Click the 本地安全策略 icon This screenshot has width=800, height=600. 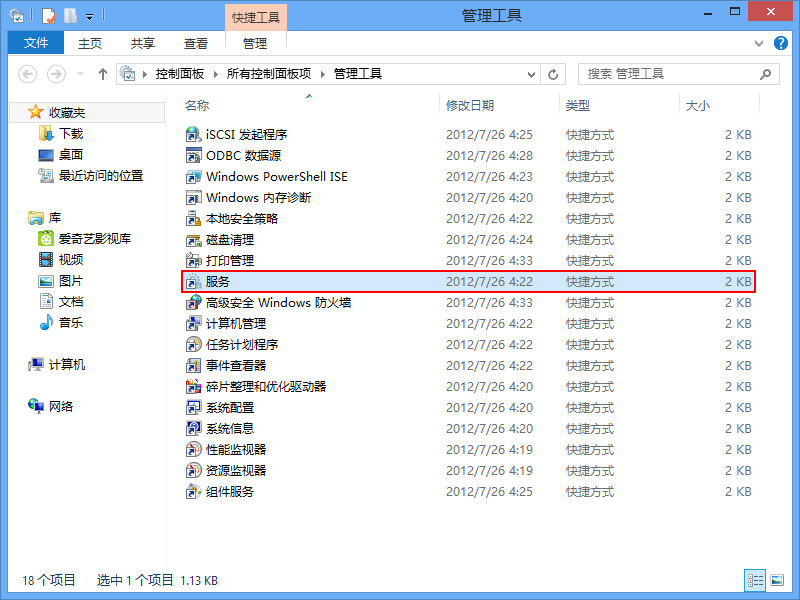(193, 219)
